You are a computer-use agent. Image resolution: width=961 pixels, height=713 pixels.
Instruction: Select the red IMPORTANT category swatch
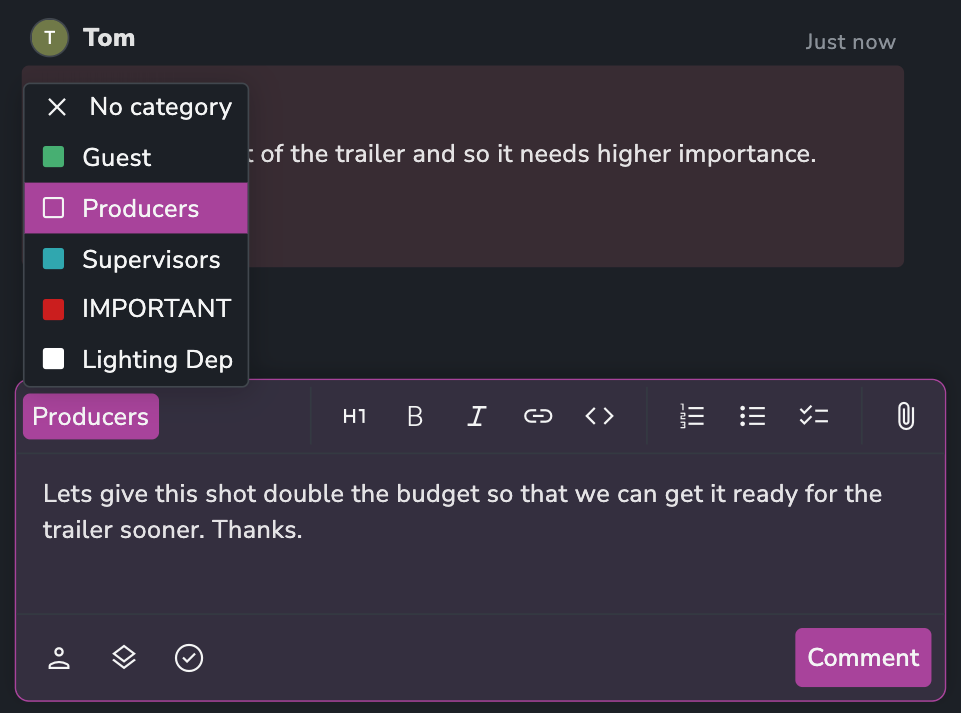pyautogui.click(x=53, y=309)
